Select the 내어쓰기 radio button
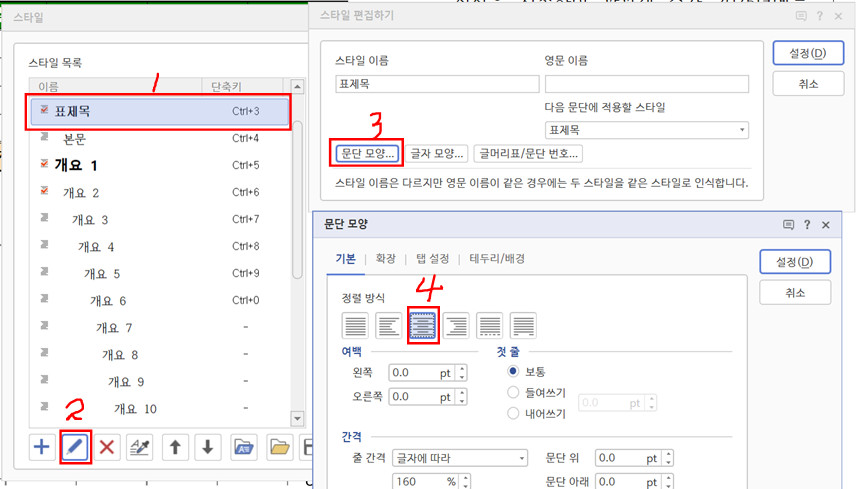Viewport: 859px width, 489px height. 514,413
